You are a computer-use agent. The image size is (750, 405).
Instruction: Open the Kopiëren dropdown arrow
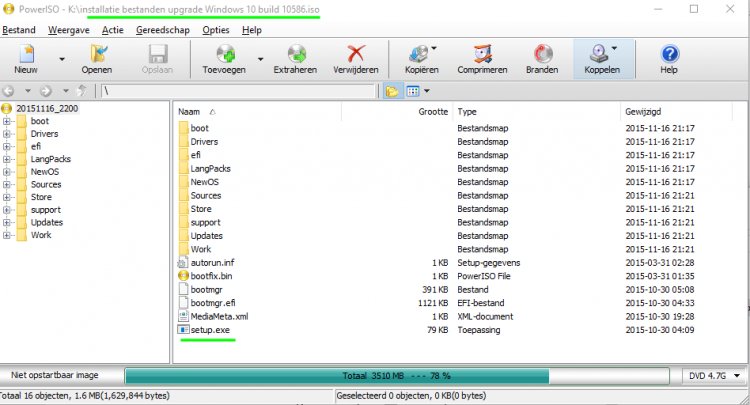tap(434, 48)
